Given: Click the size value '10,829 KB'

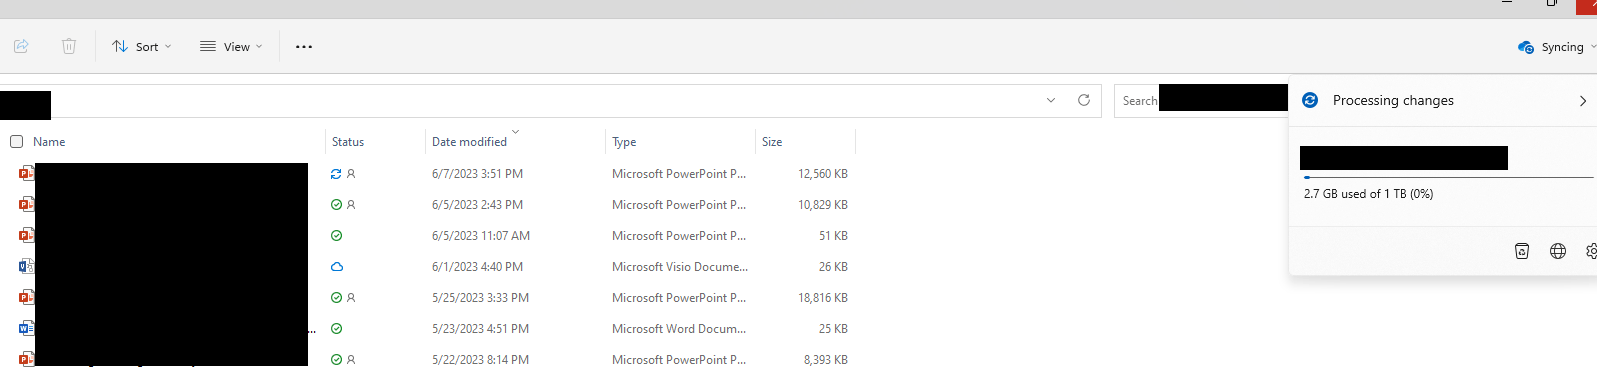Looking at the screenshot, I should [x=823, y=205].
